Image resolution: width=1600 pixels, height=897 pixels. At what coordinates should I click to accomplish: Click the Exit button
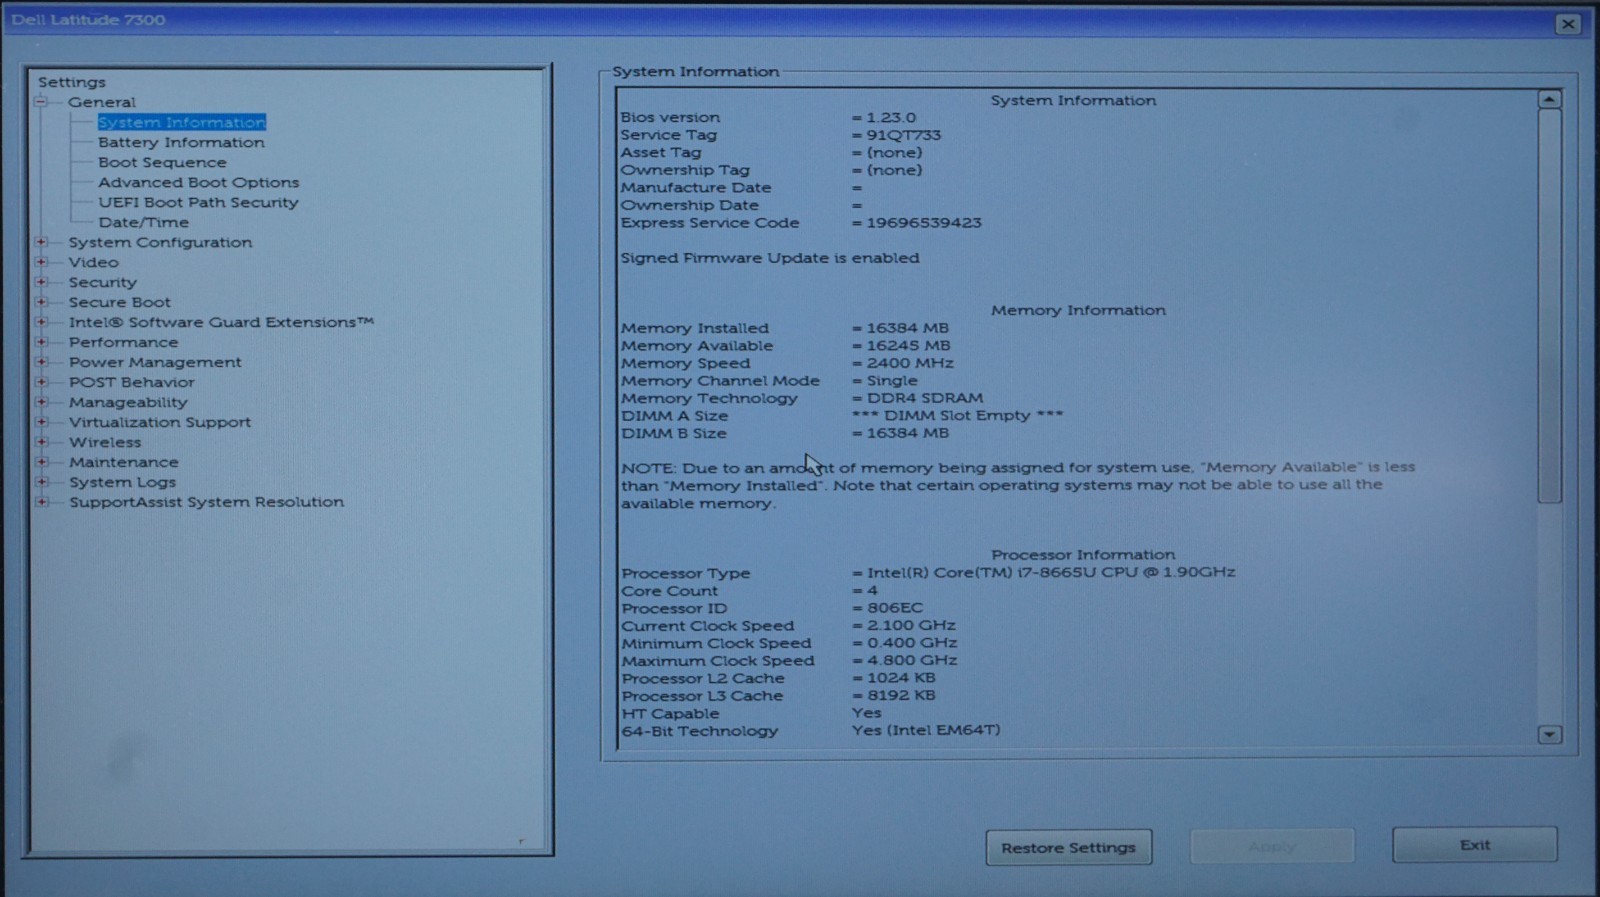click(1474, 845)
